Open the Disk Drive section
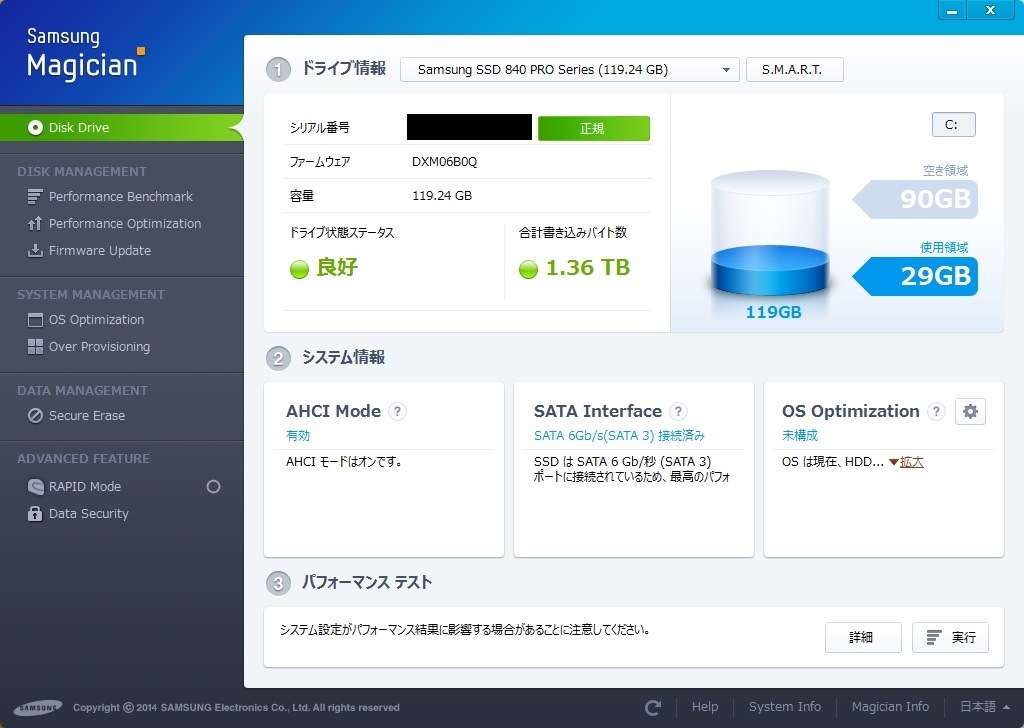This screenshot has height=728, width=1024. point(121,127)
